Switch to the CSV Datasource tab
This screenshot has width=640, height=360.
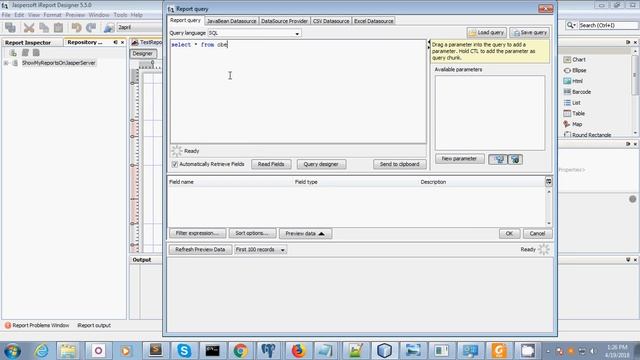point(331,21)
